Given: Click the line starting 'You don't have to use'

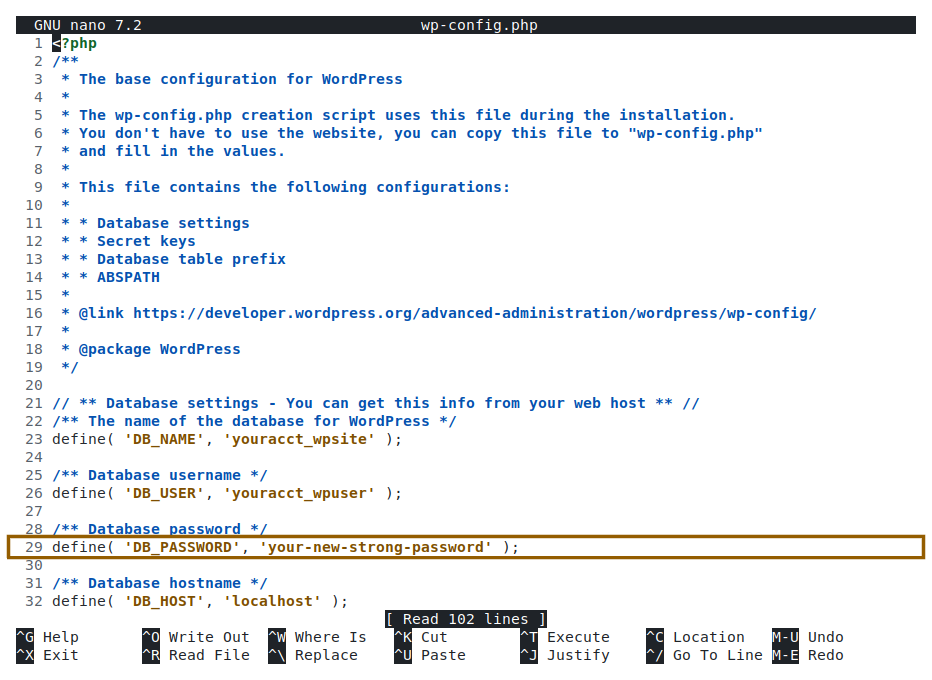Looking at the screenshot, I should (x=412, y=133).
